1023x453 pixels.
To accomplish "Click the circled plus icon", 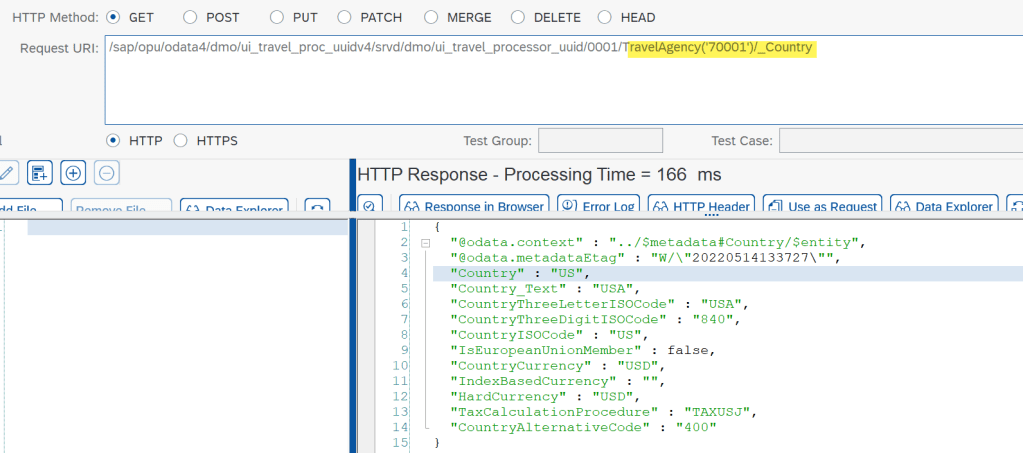I will pyautogui.click(x=73, y=173).
